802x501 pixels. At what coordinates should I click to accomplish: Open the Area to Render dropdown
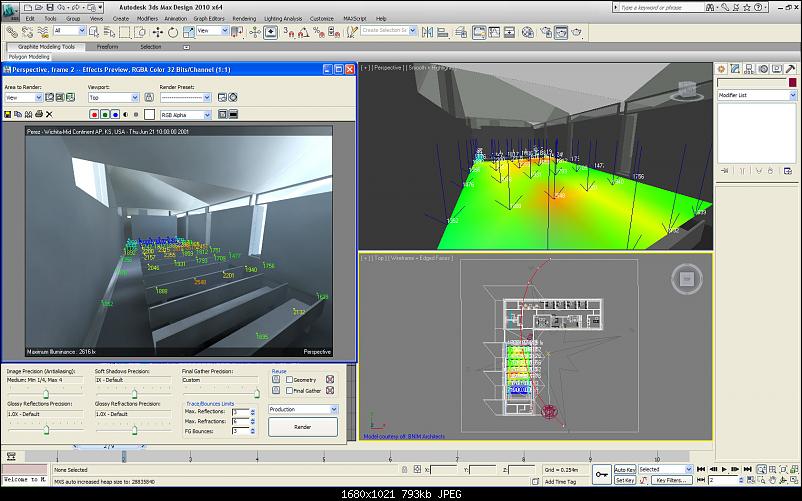pyautogui.click(x=25, y=99)
